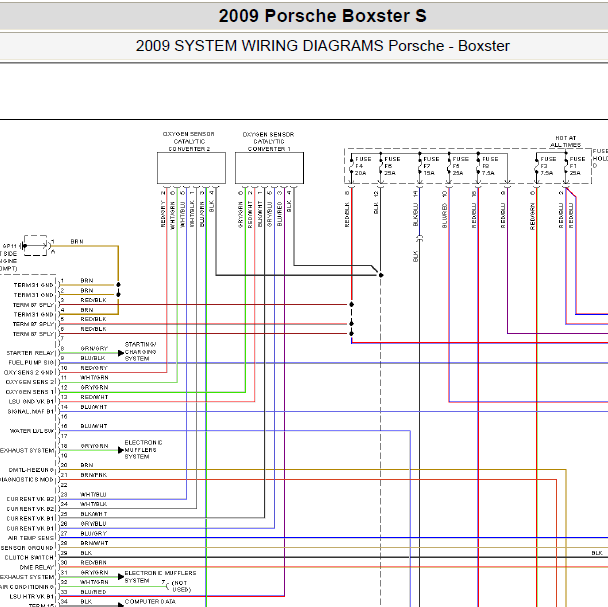
Task: Click the AIR CONDITIONING pin label
Action: point(27,587)
